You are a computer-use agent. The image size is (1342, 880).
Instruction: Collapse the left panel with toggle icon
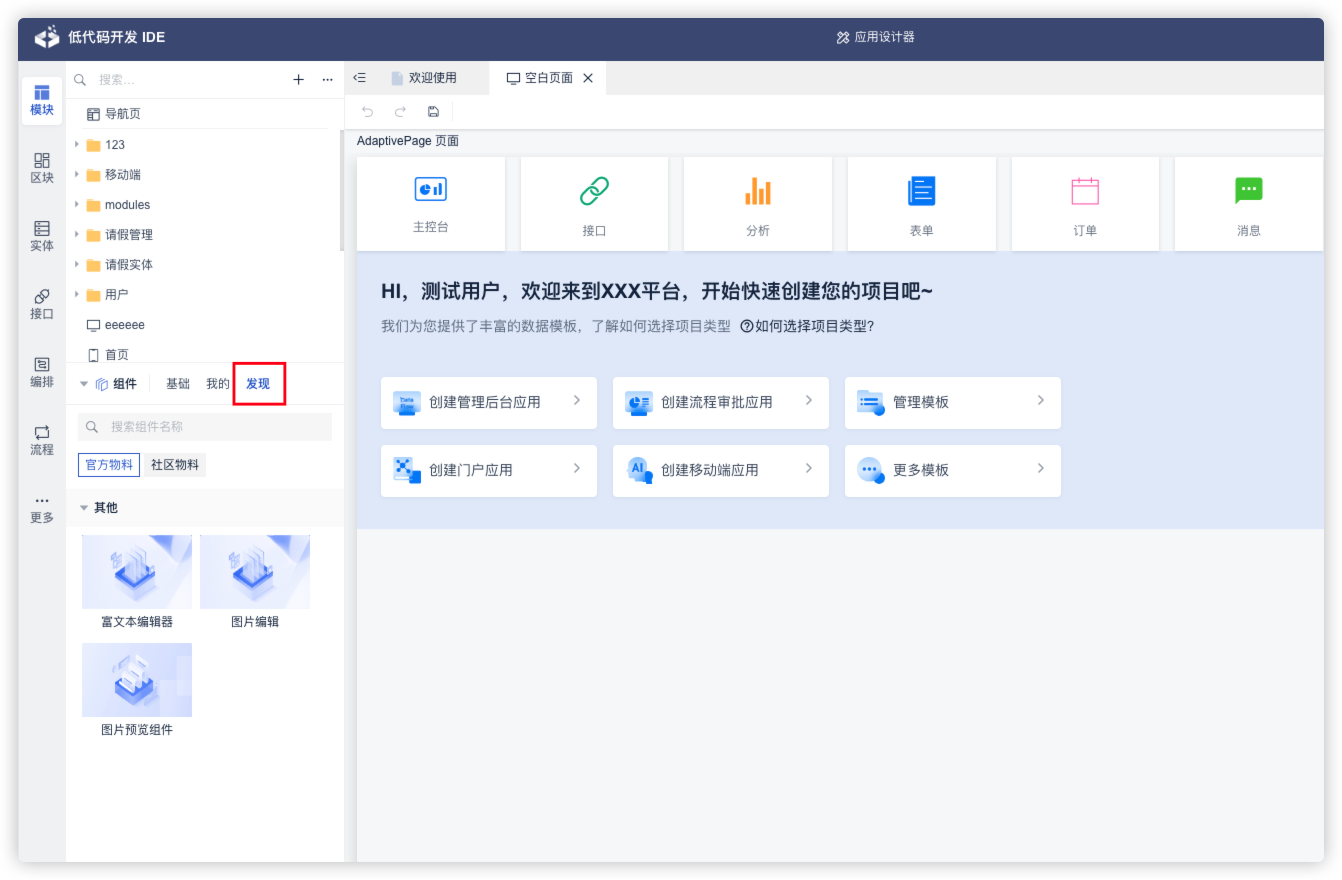(360, 78)
